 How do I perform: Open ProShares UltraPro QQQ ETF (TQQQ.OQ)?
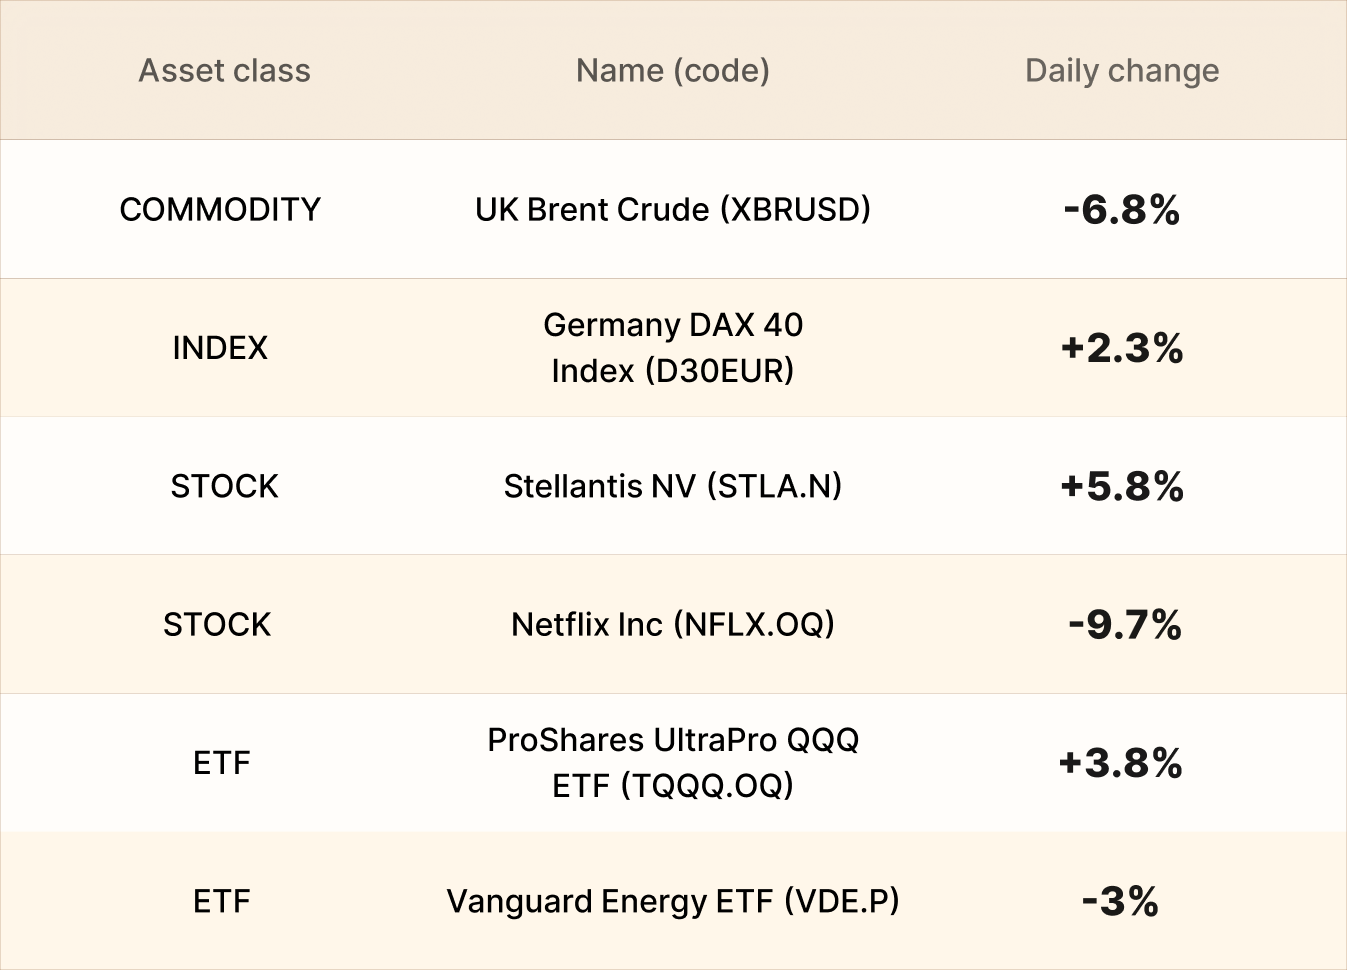click(x=673, y=763)
